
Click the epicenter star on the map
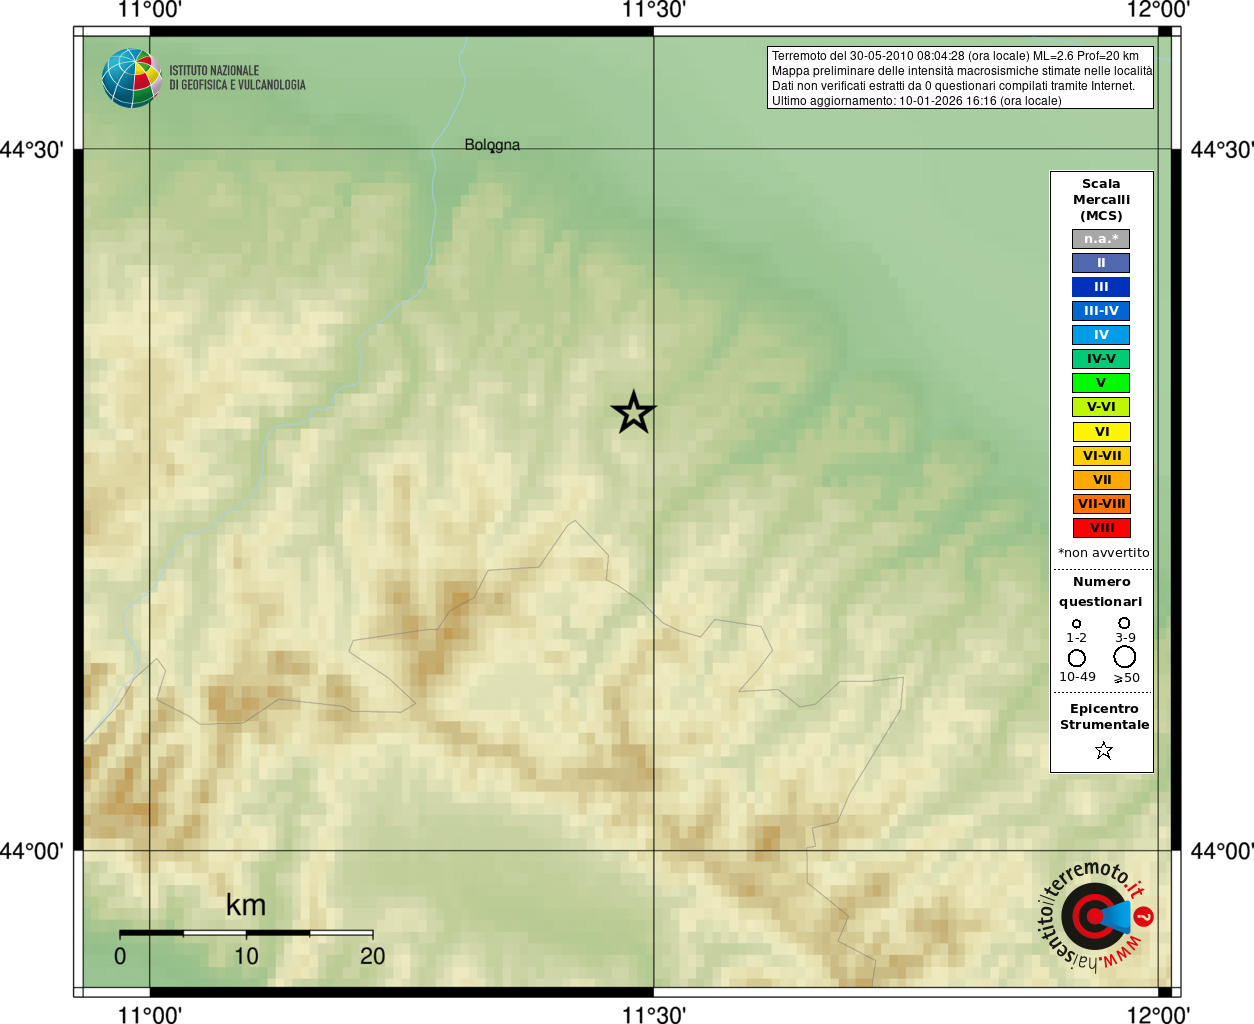[633, 412]
